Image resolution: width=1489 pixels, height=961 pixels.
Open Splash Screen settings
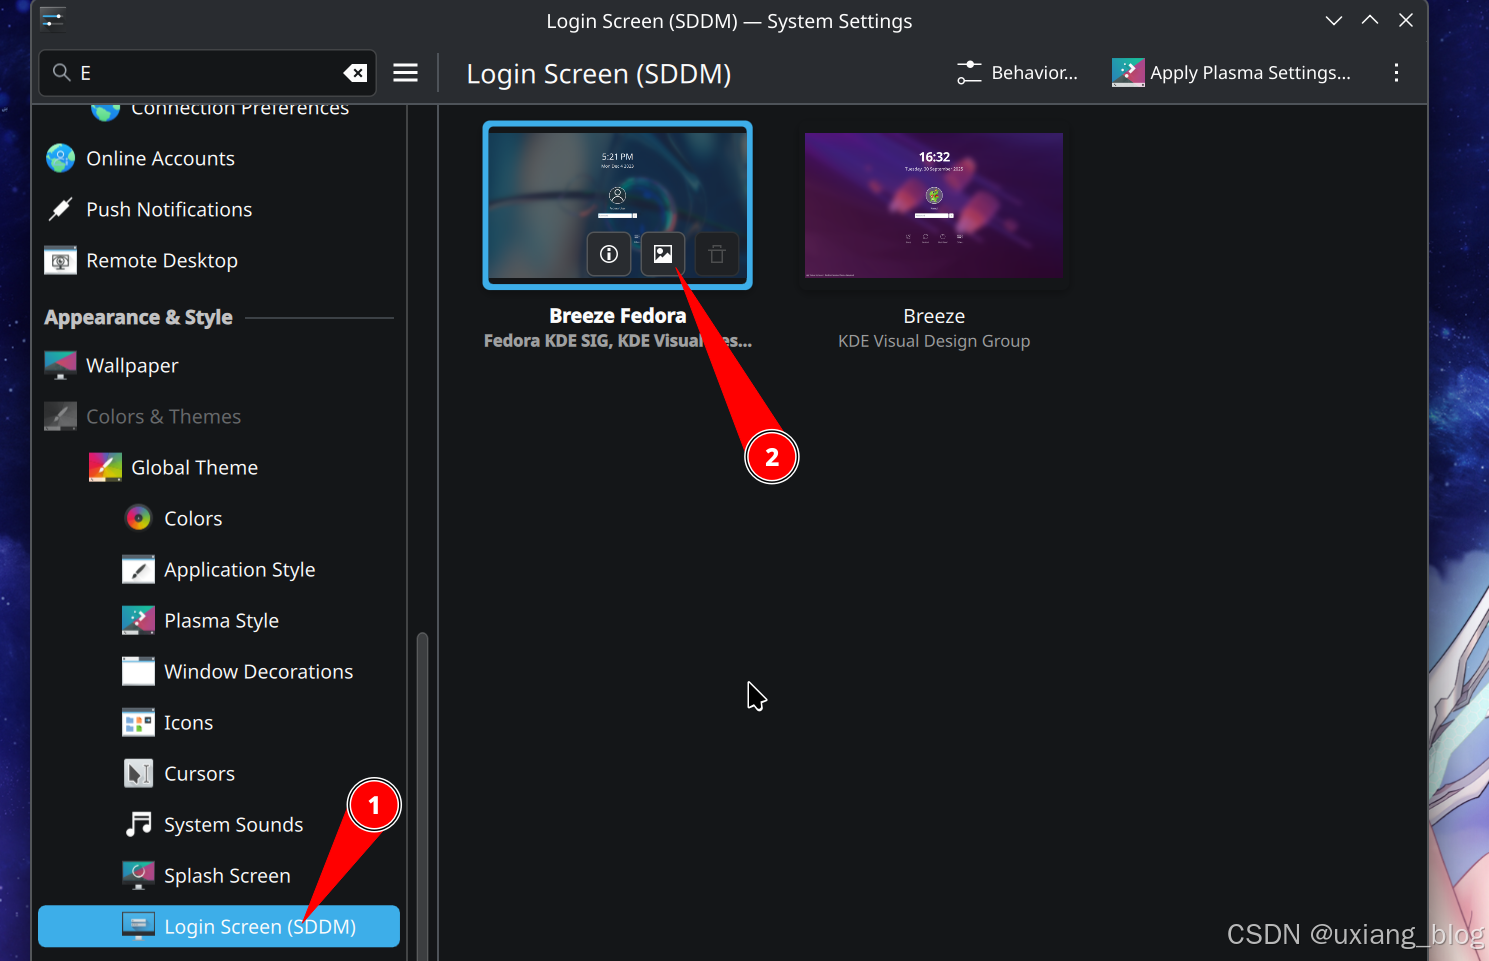(219, 875)
